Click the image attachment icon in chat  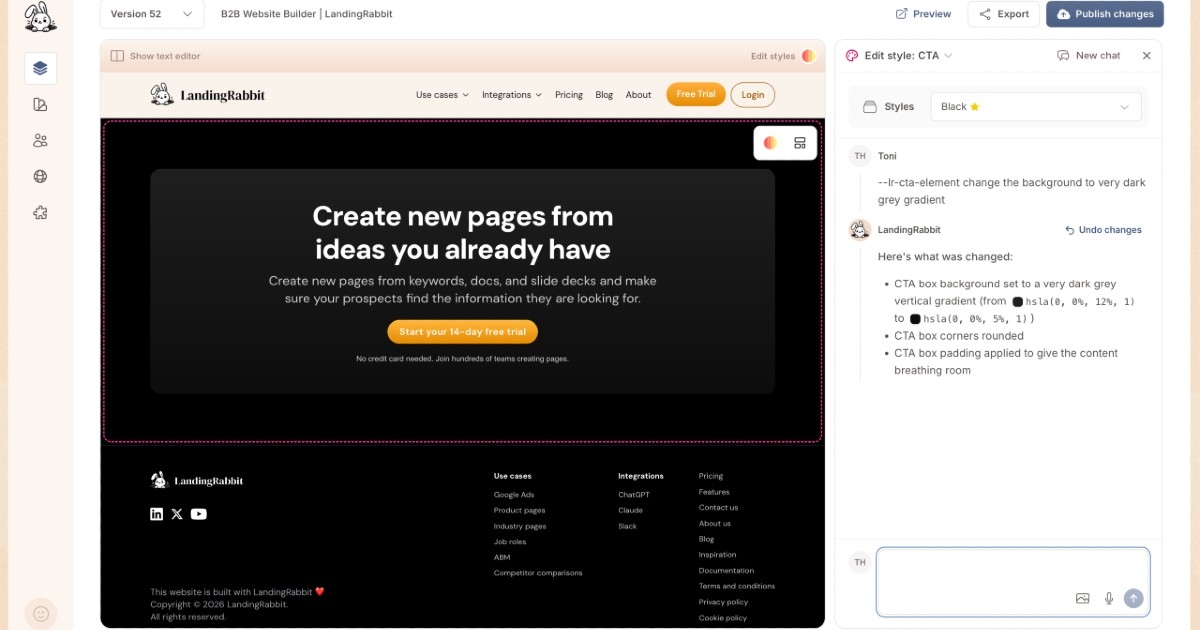pyautogui.click(x=1082, y=598)
